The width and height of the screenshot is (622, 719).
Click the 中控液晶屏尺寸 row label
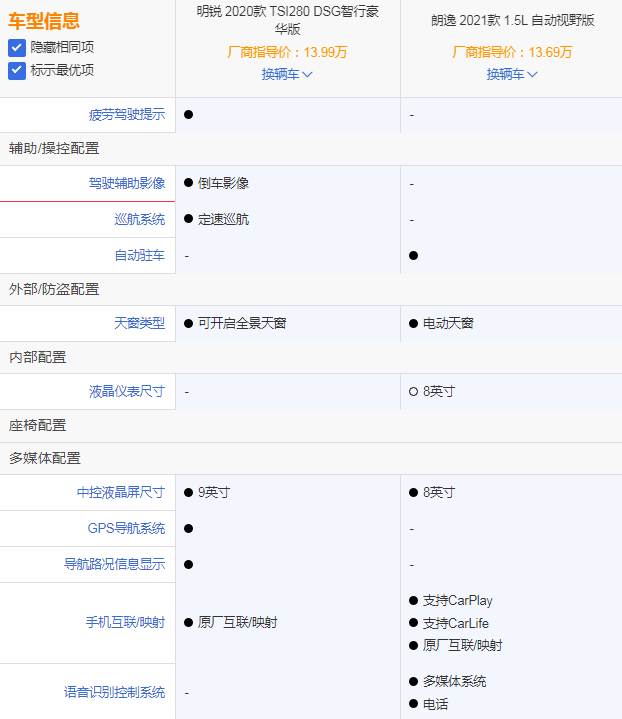120,492
